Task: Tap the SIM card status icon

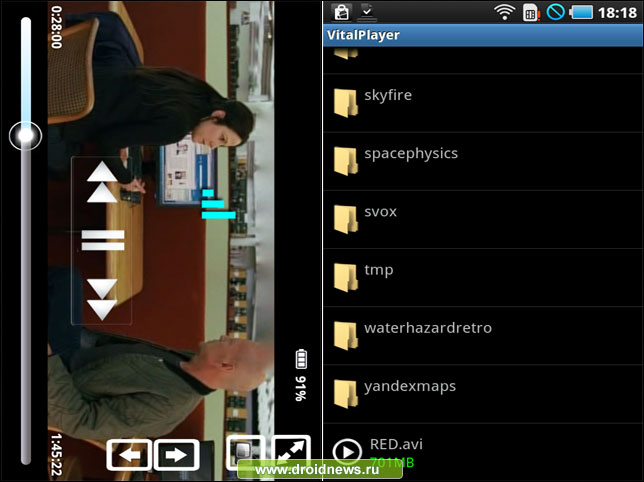Action: [x=531, y=13]
